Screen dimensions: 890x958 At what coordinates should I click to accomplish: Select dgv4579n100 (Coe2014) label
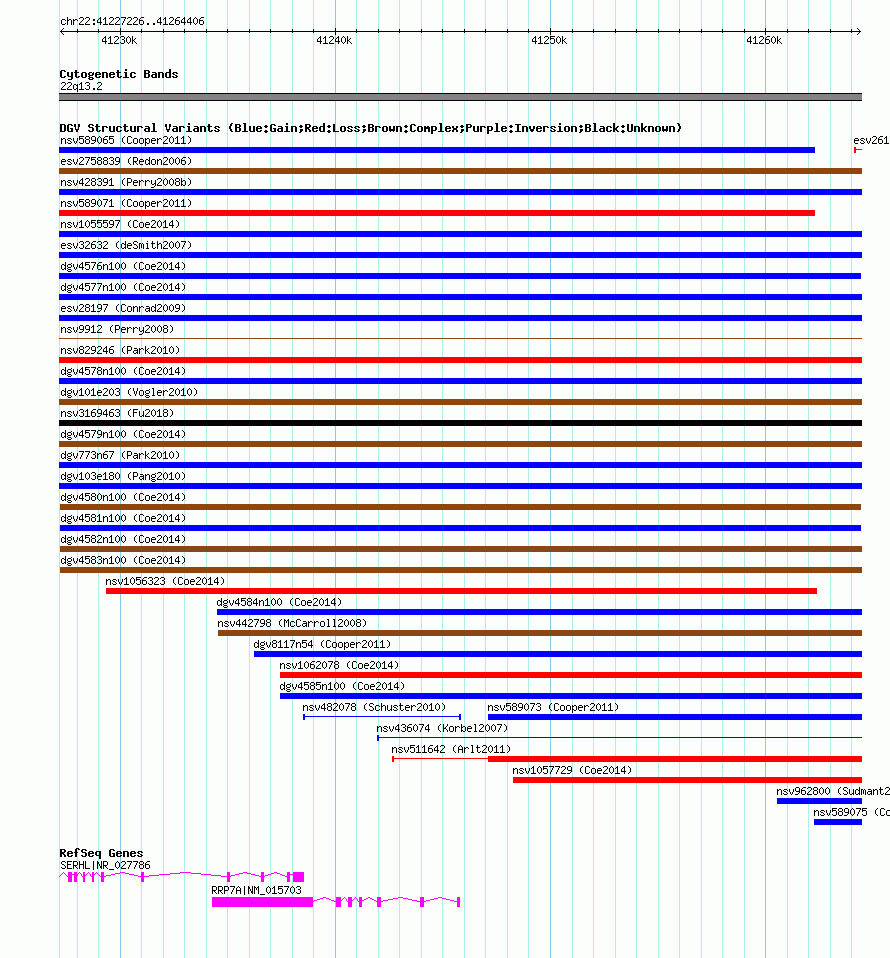click(123, 434)
